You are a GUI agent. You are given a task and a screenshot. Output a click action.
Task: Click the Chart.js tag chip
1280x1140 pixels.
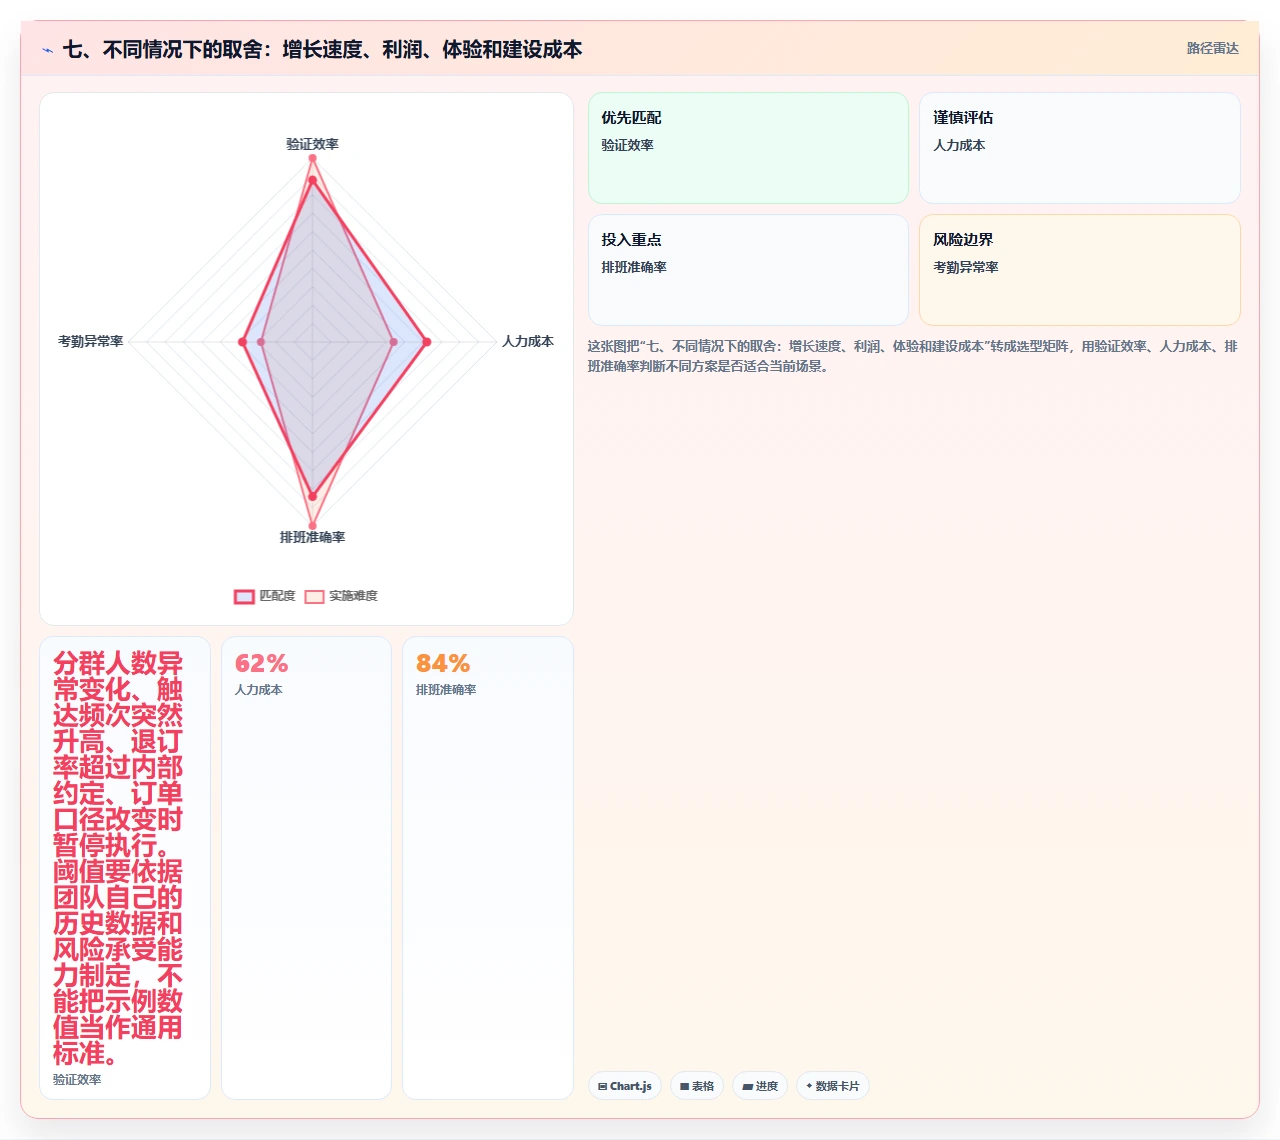tap(625, 1086)
